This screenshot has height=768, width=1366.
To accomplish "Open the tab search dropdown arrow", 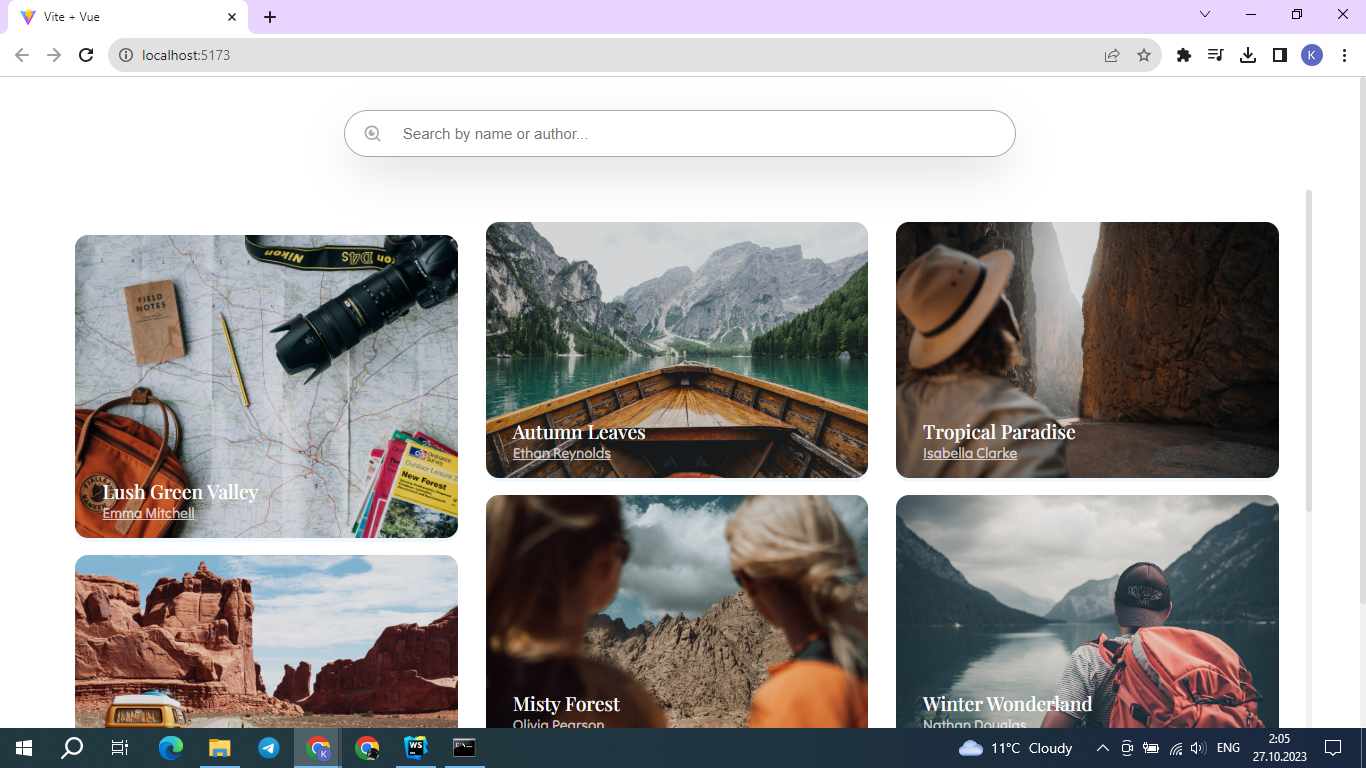I will point(1204,15).
